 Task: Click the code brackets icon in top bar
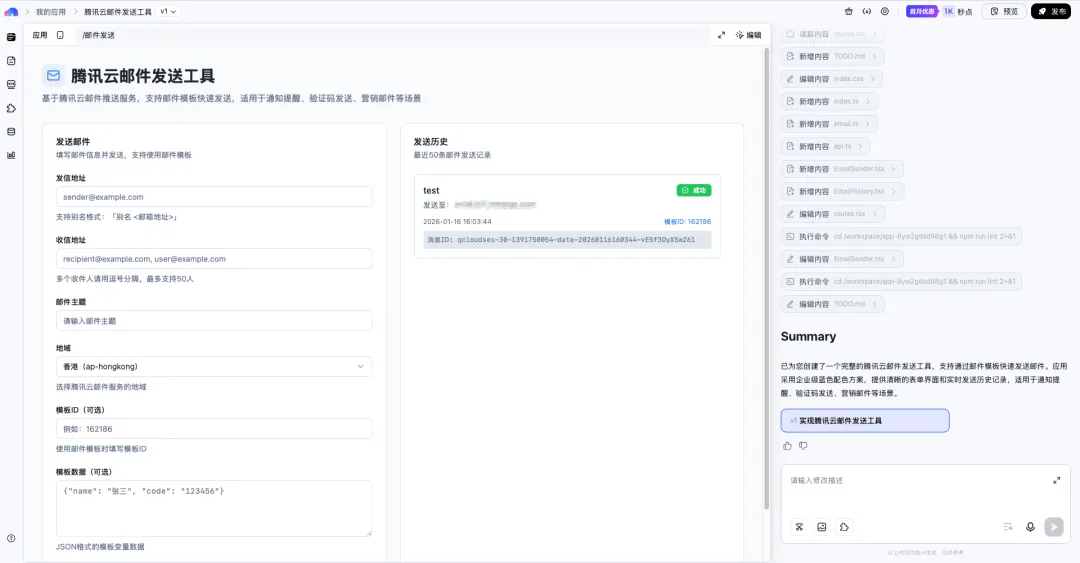(866, 12)
